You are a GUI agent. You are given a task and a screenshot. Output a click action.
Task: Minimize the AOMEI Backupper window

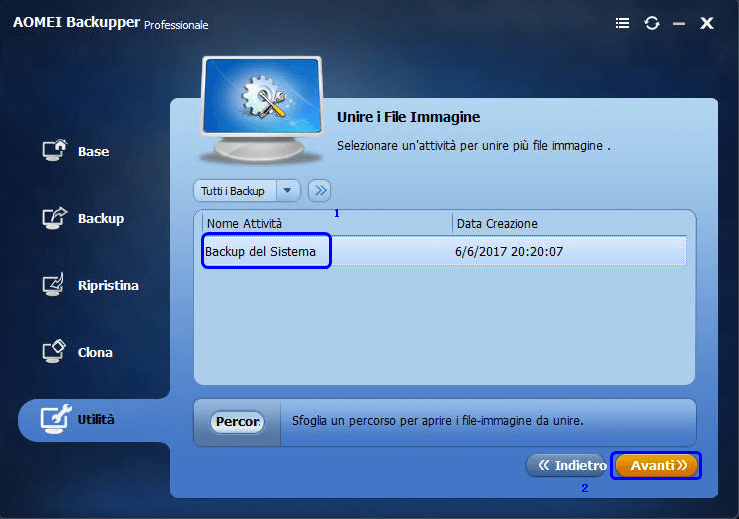(x=679, y=23)
